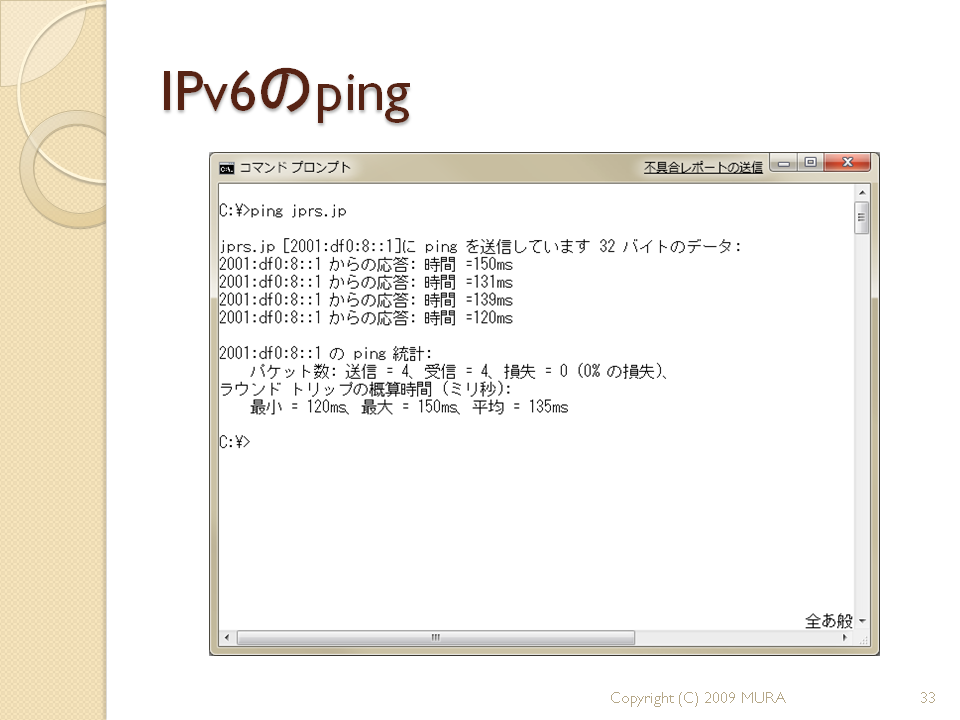This screenshot has height=720, width=960.
Task: Click the reply line with 時間 =139ms
Action: tap(366, 300)
